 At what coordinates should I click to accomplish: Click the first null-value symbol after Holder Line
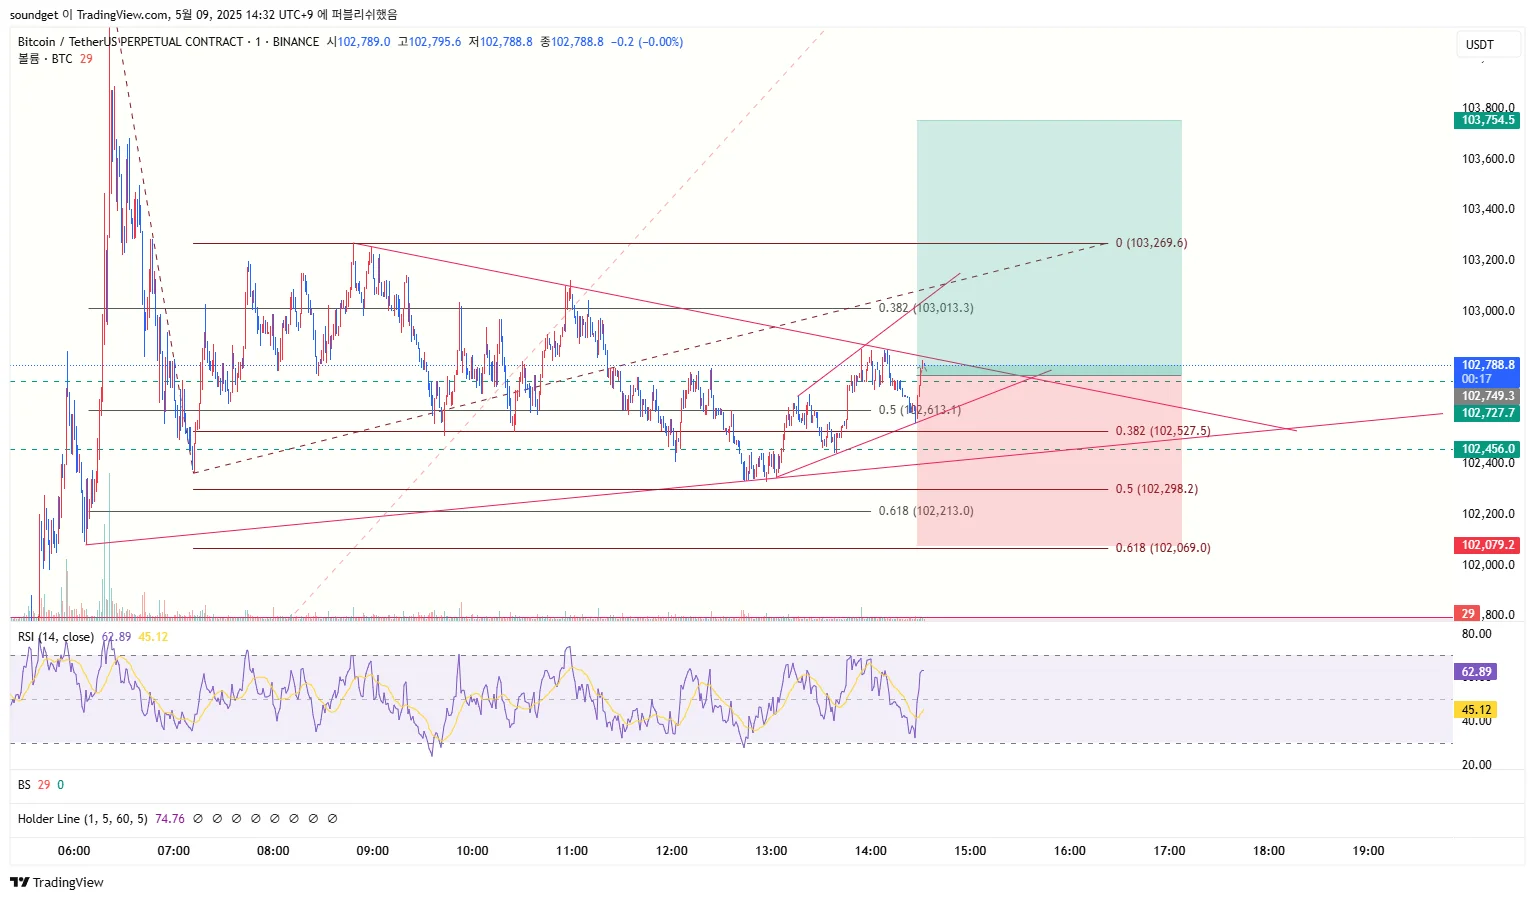click(x=198, y=819)
